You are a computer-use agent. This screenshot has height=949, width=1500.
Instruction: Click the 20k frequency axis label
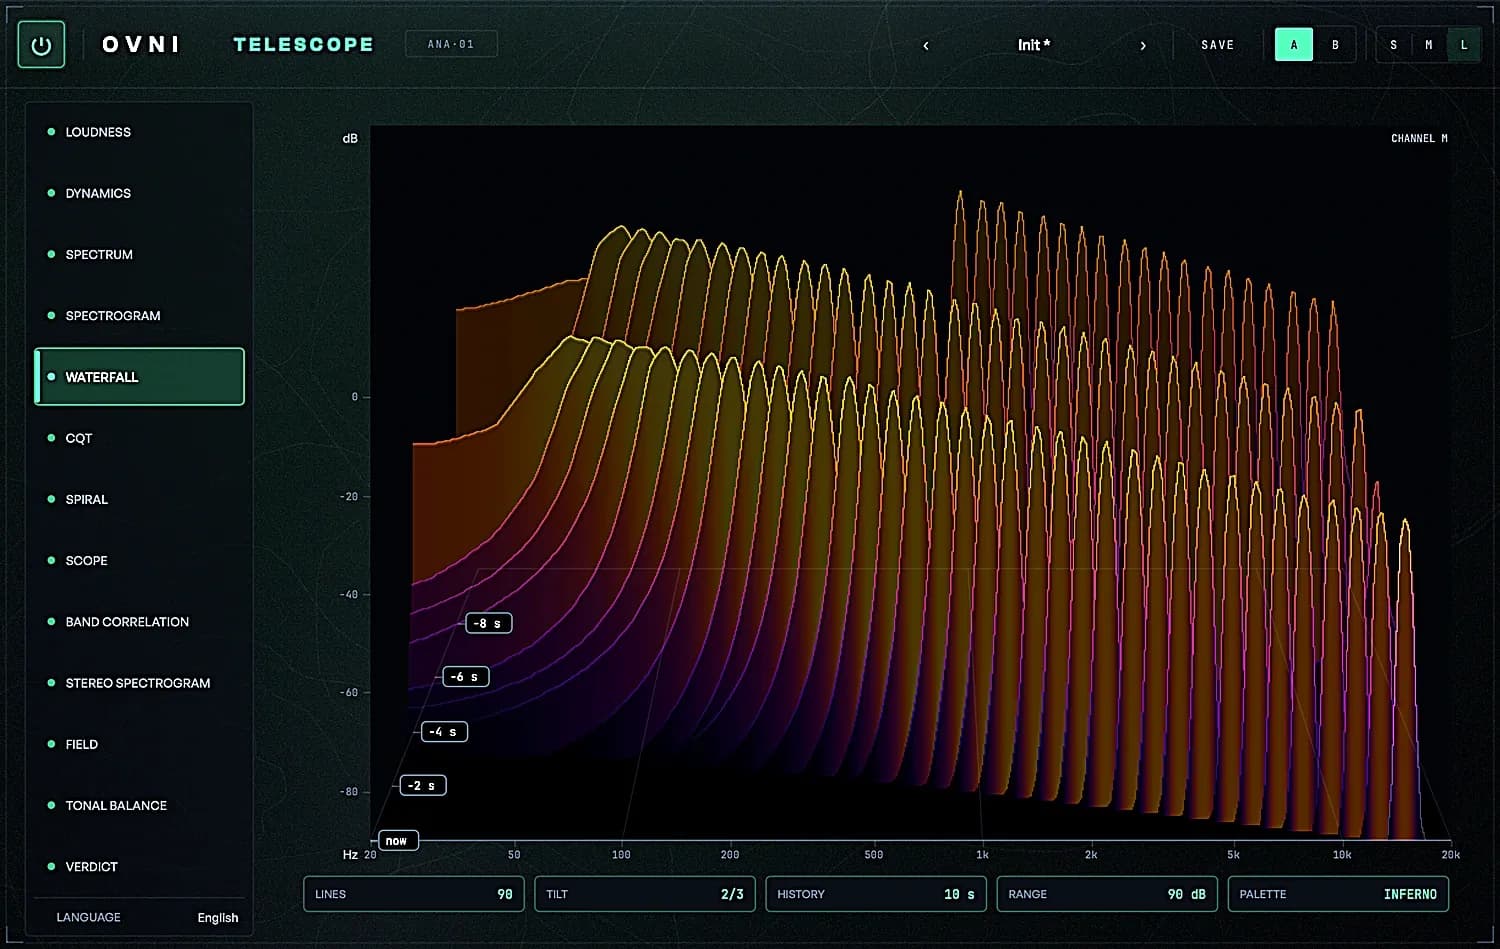coord(1450,855)
